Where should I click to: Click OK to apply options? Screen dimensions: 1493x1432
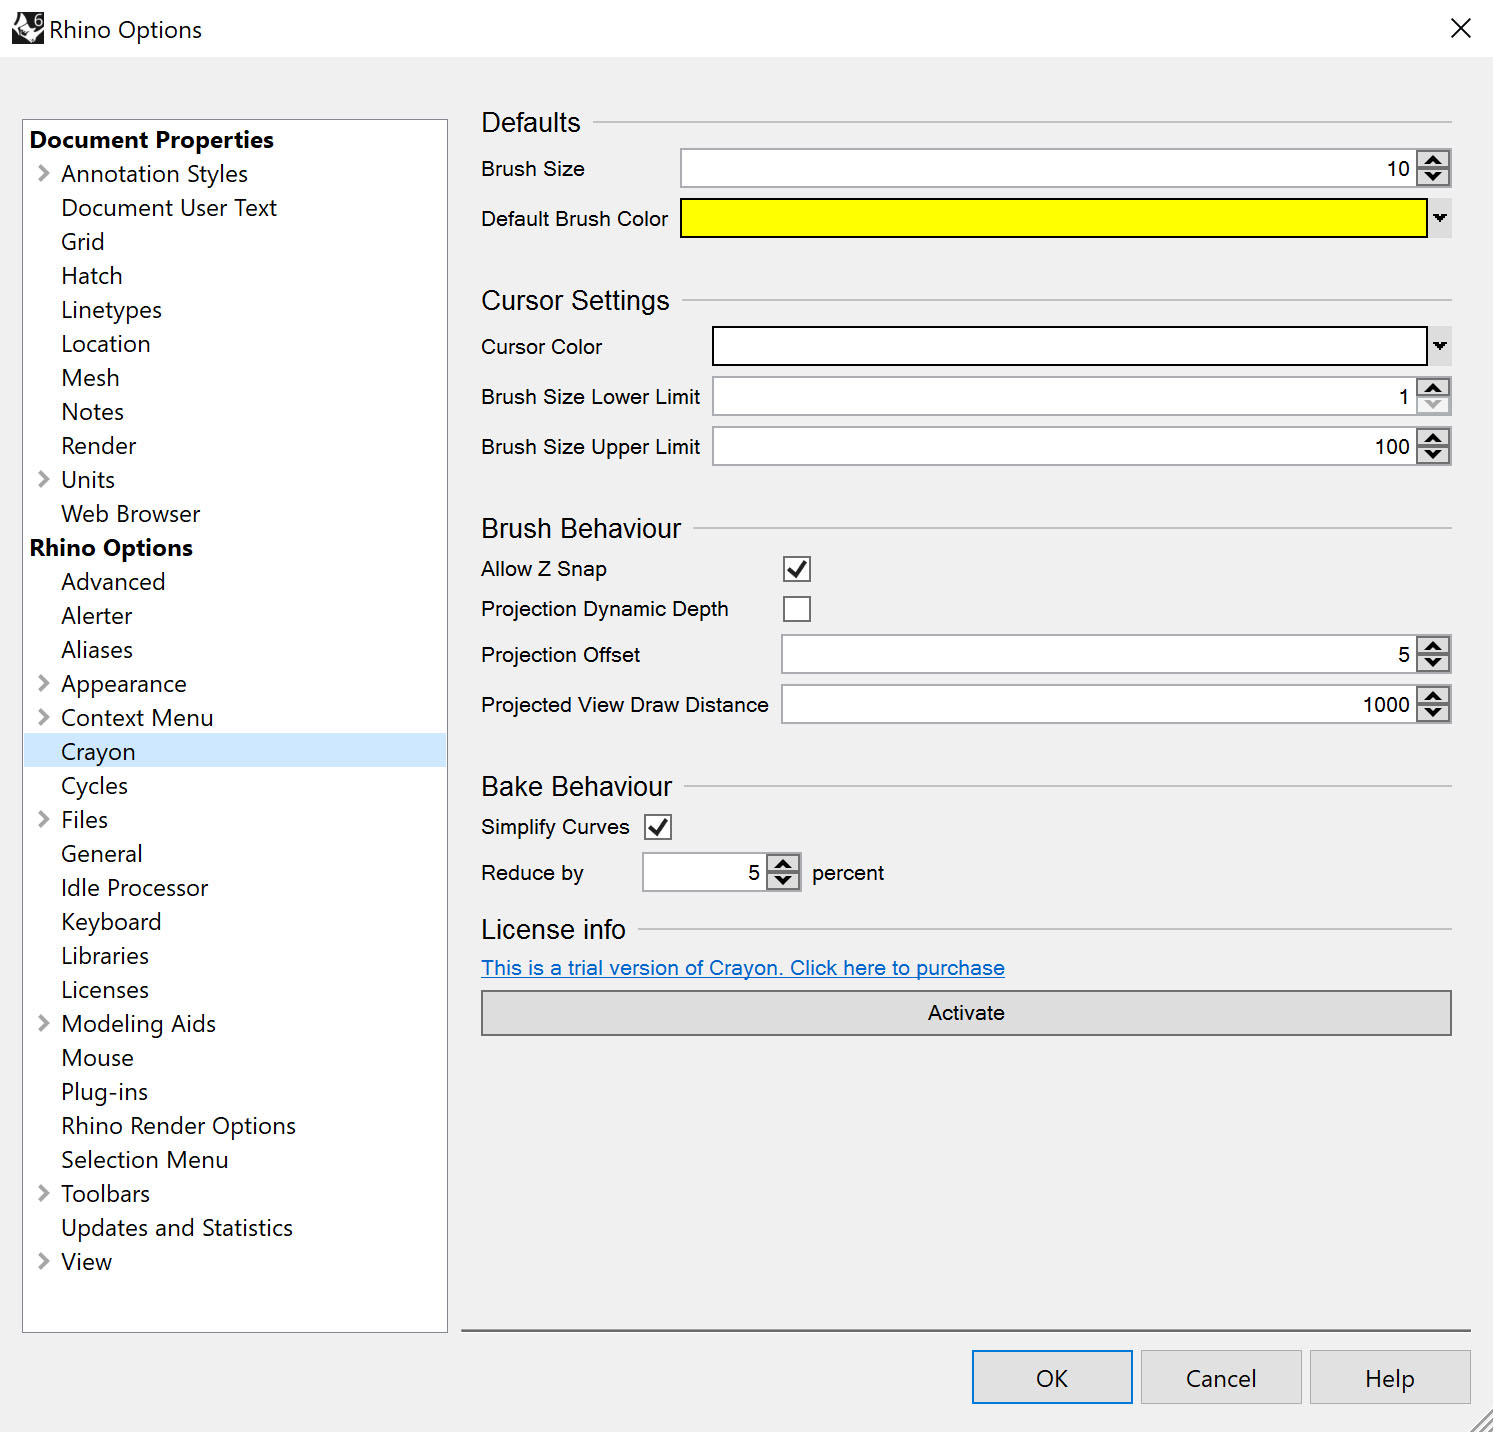(x=1052, y=1377)
